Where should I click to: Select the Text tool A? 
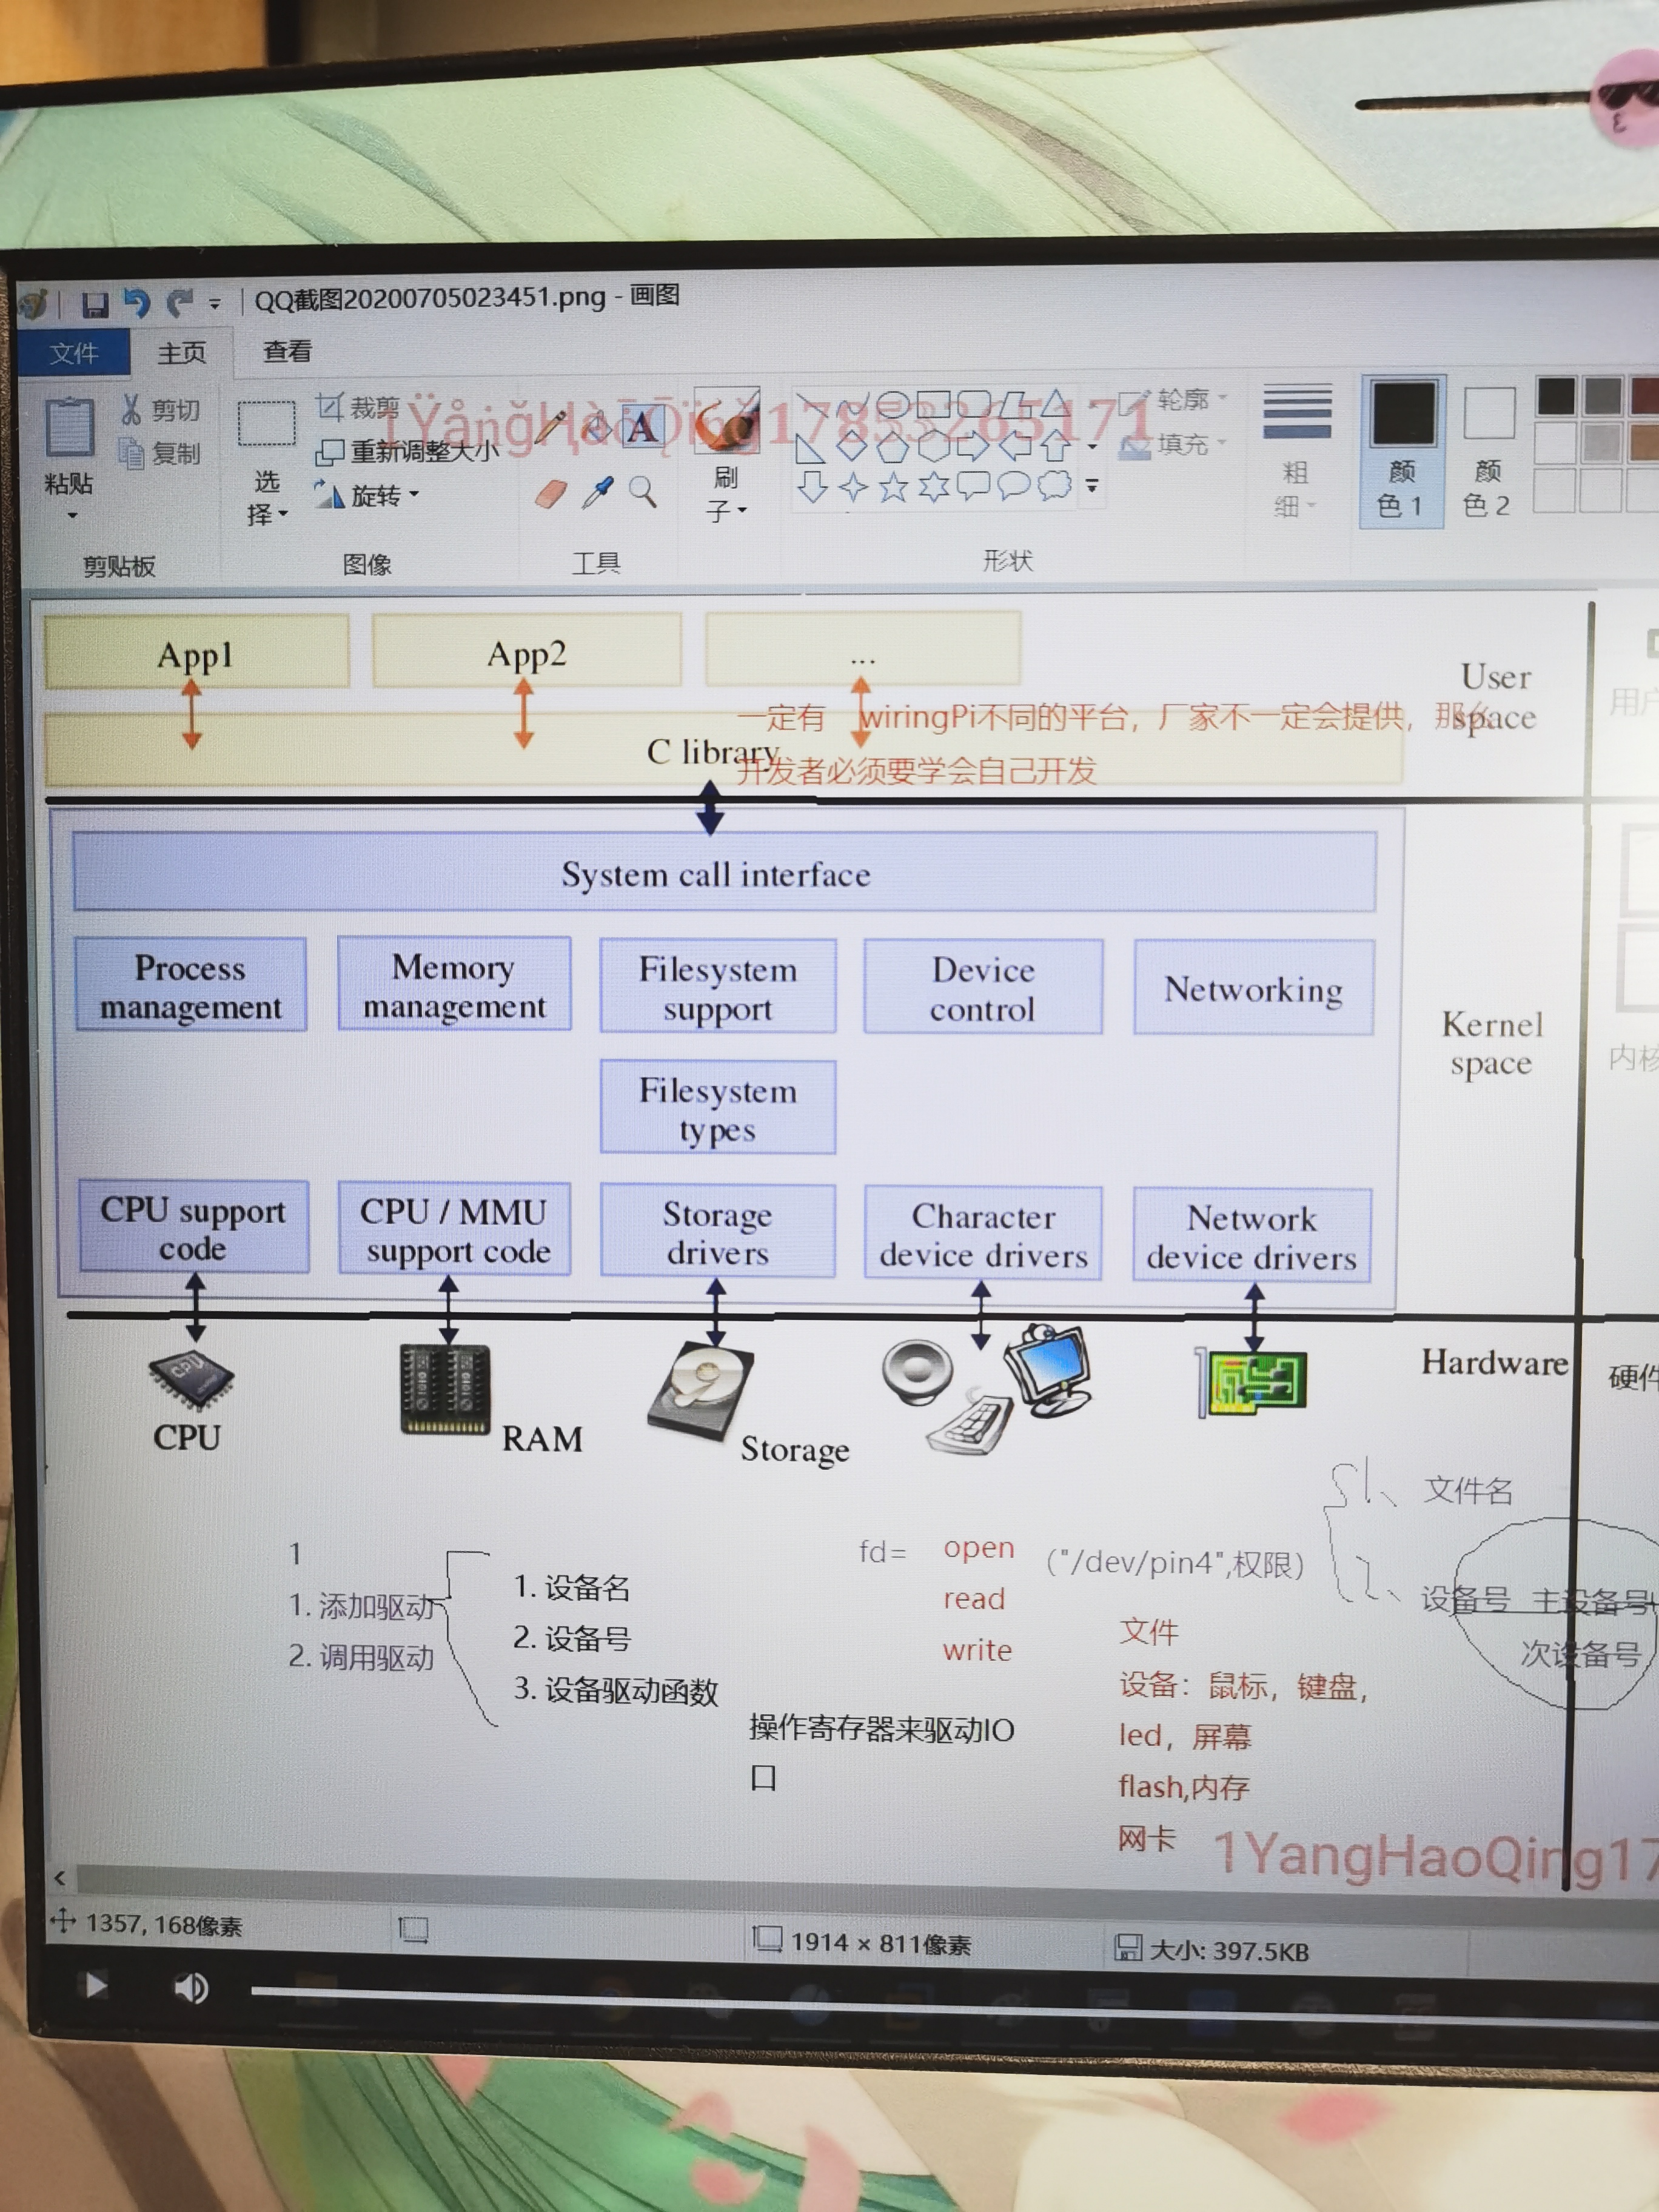click(x=642, y=427)
